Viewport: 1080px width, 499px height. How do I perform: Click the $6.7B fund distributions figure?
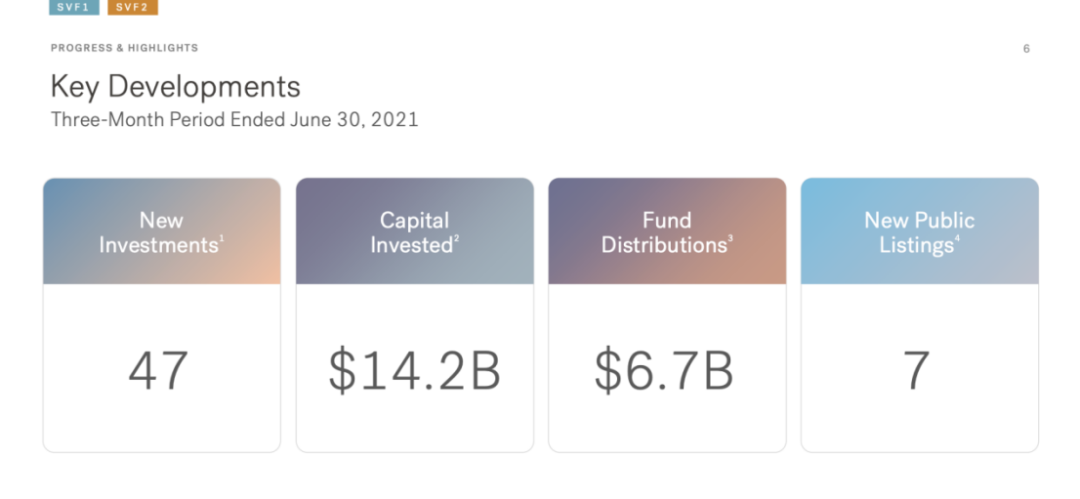click(664, 370)
